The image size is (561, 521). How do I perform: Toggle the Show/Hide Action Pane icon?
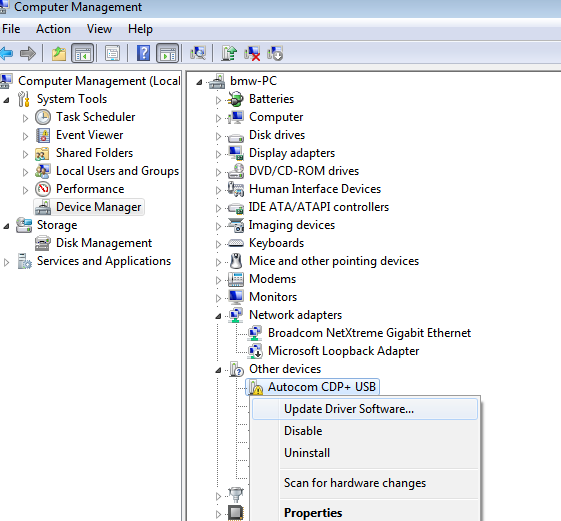click(x=167, y=54)
